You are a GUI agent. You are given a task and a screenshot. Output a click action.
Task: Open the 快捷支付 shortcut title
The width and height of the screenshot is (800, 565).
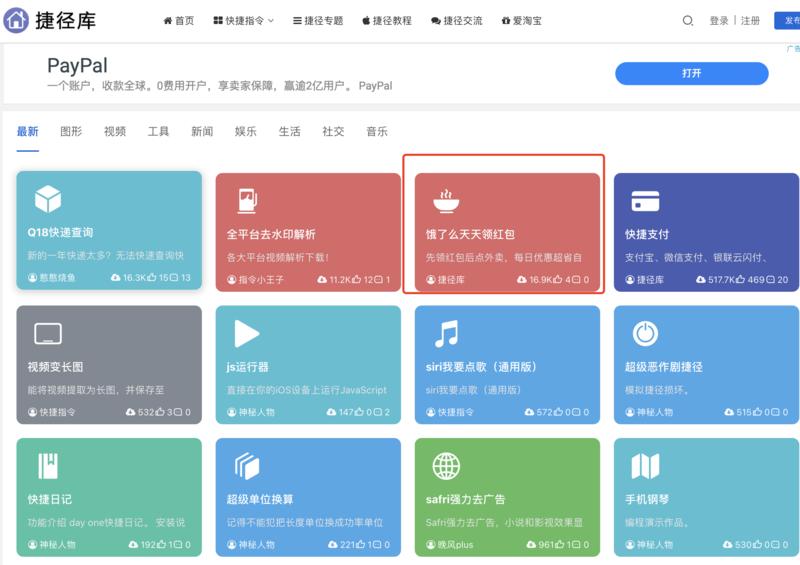point(647,235)
